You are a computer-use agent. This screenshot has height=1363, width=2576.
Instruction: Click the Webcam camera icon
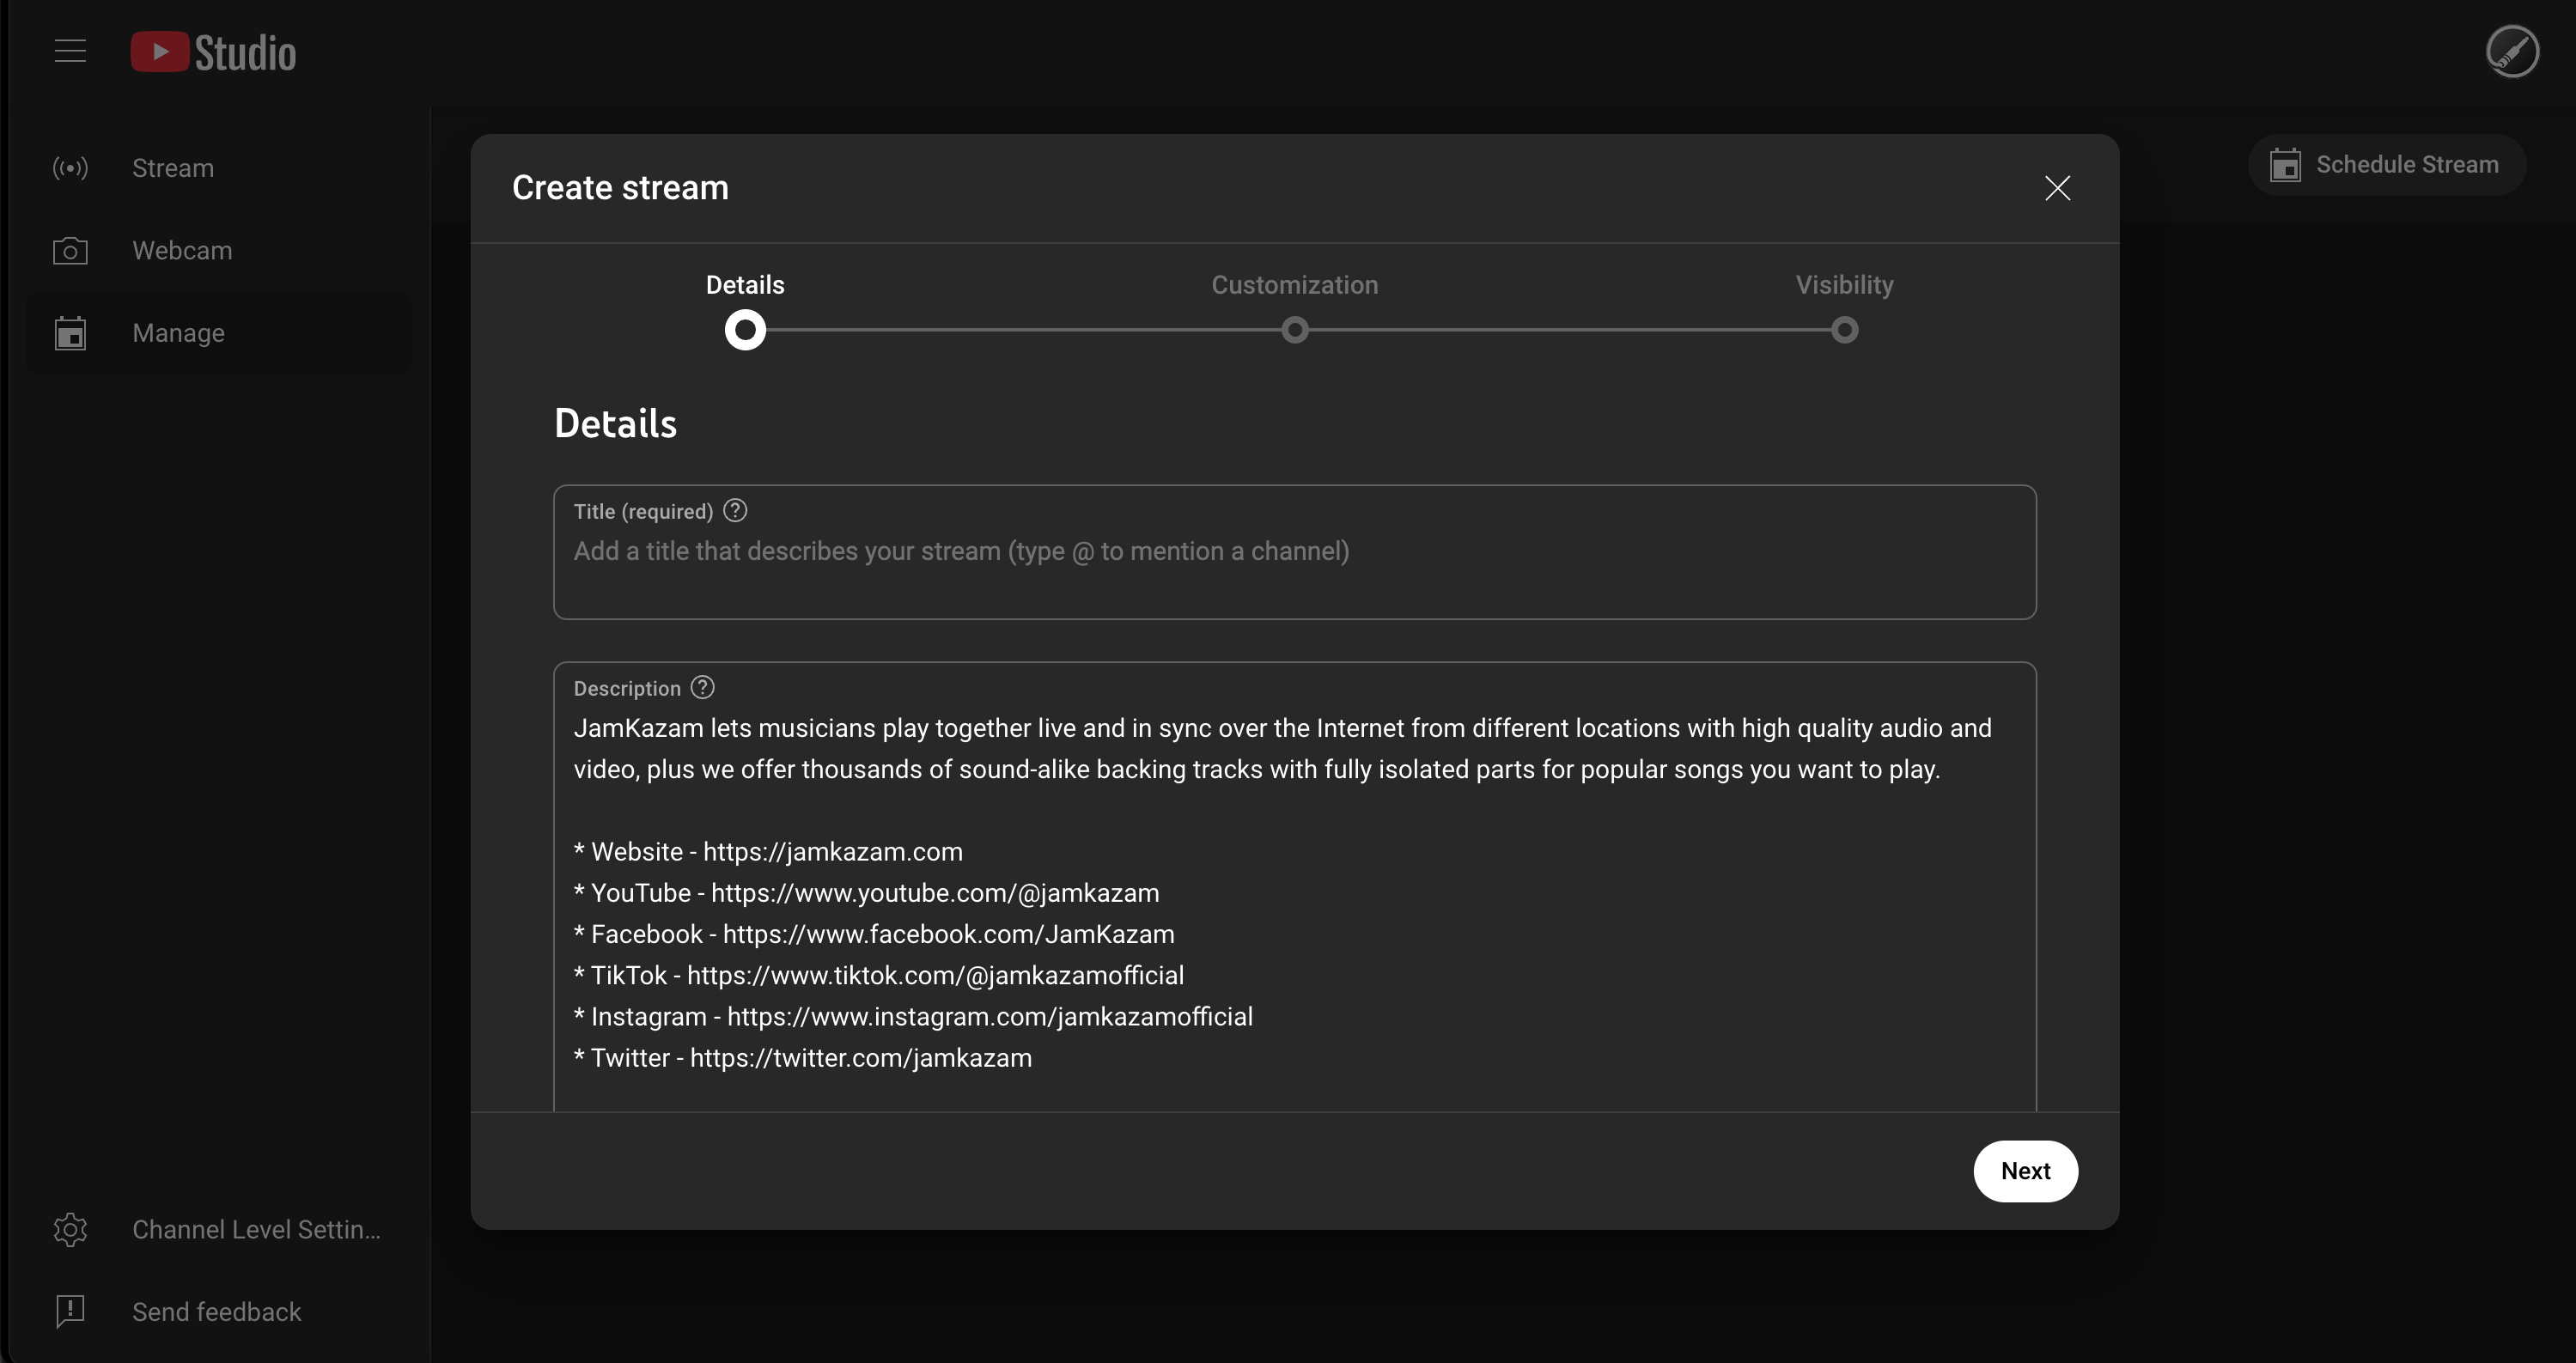[70, 251]
